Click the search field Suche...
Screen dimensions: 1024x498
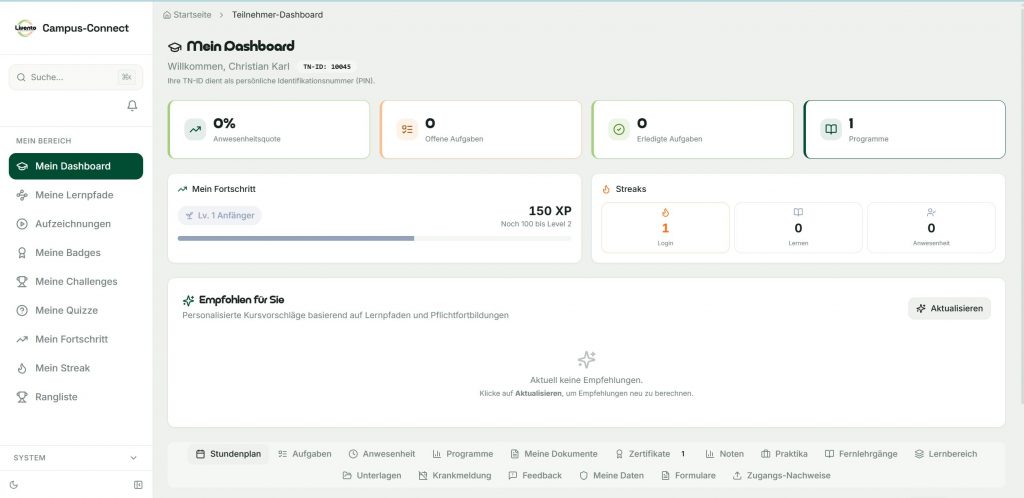76,77
